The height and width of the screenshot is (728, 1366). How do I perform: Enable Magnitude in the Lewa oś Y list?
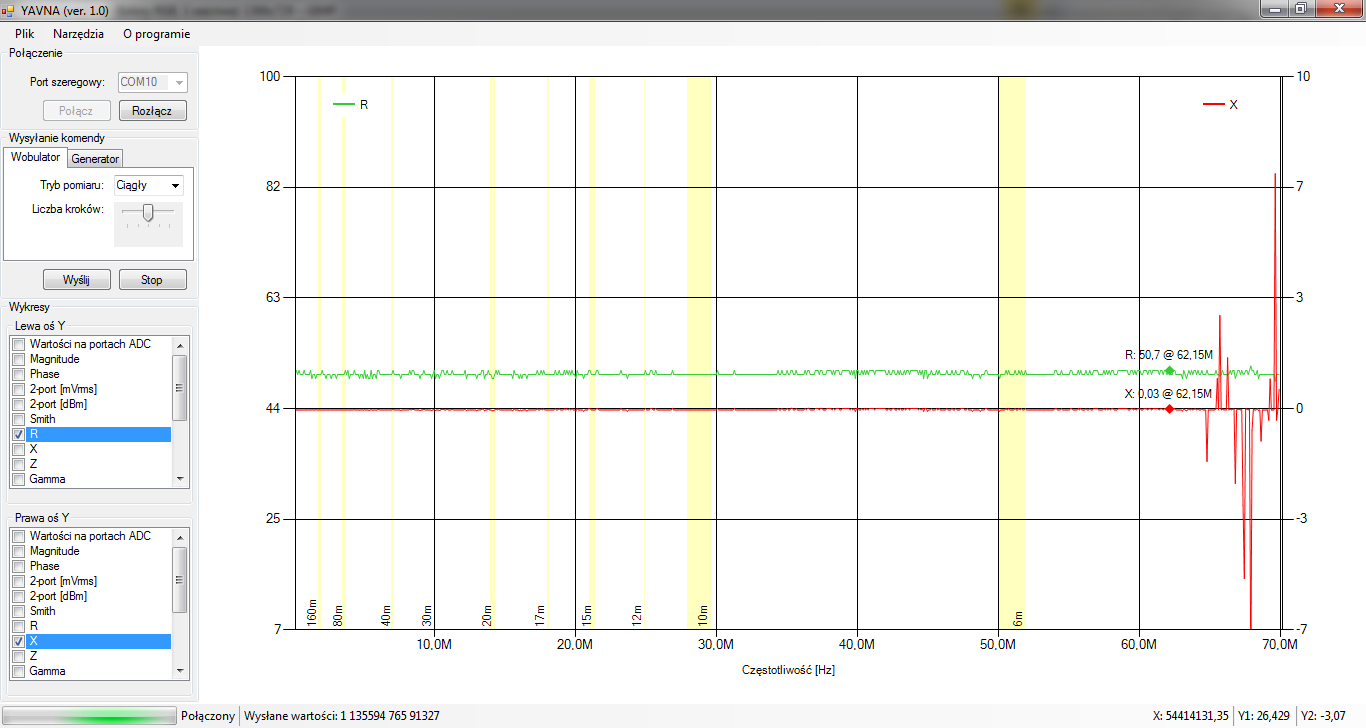(x=18, y=359)
